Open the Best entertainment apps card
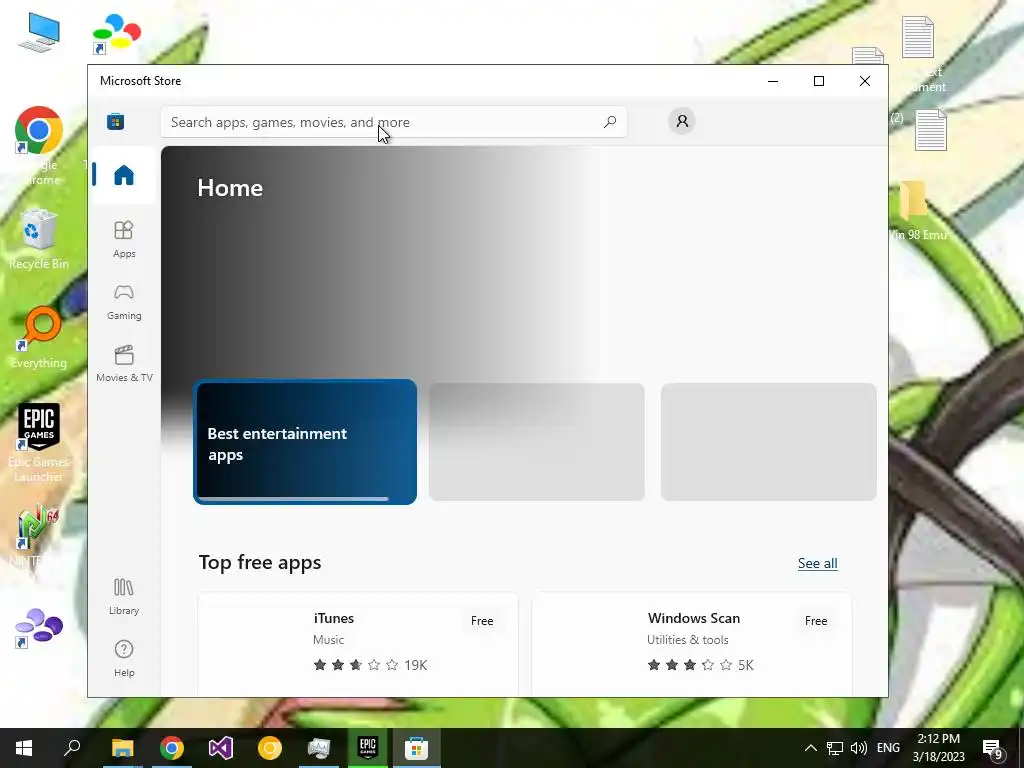The width and height of the screenshot is (1024, 768). pos(305,442)
